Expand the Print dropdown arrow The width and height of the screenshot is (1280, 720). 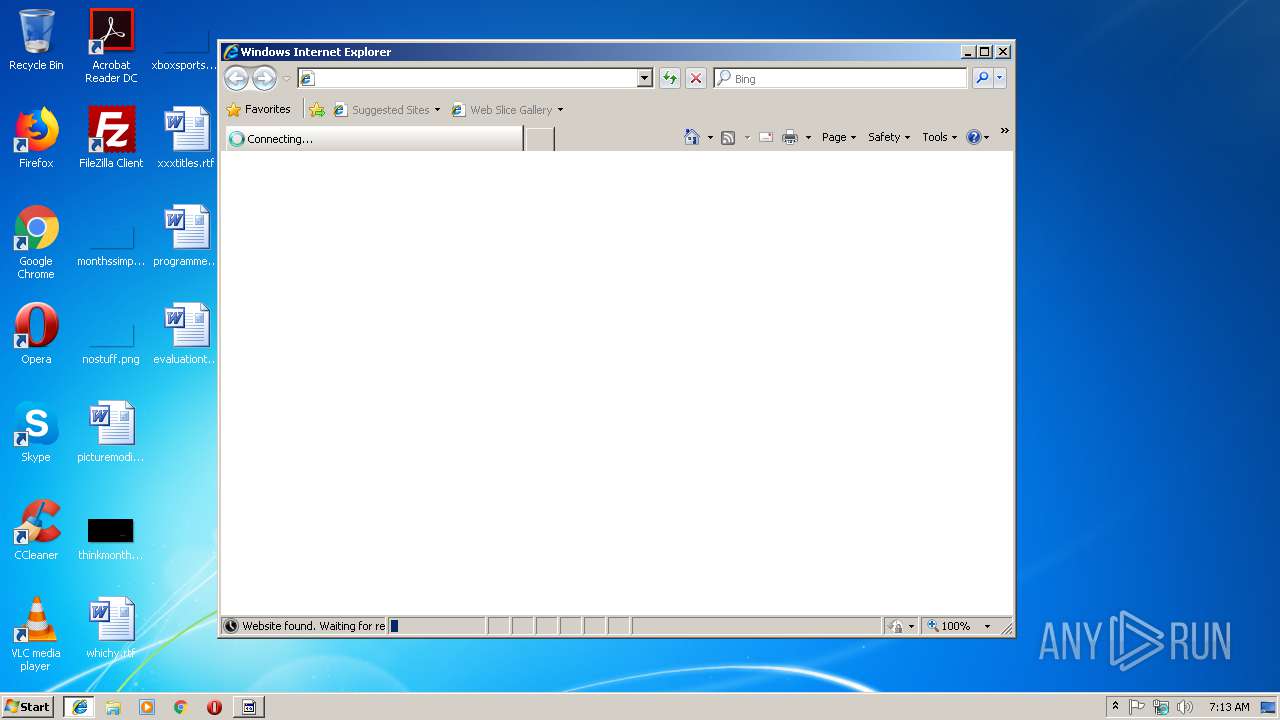[x=808, y=137]
